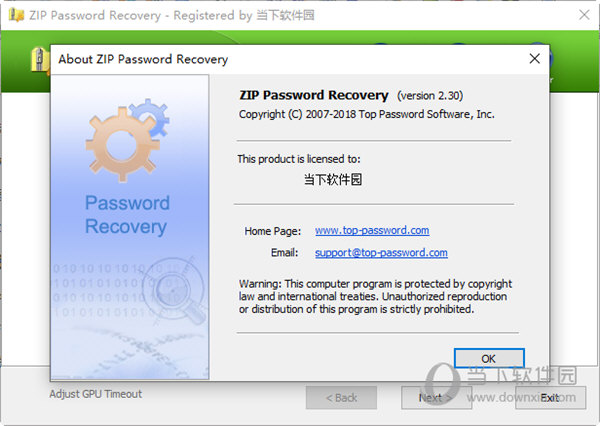
Task: Close the About ZIP Password Recovery dialog
Action: click(535, 59)
